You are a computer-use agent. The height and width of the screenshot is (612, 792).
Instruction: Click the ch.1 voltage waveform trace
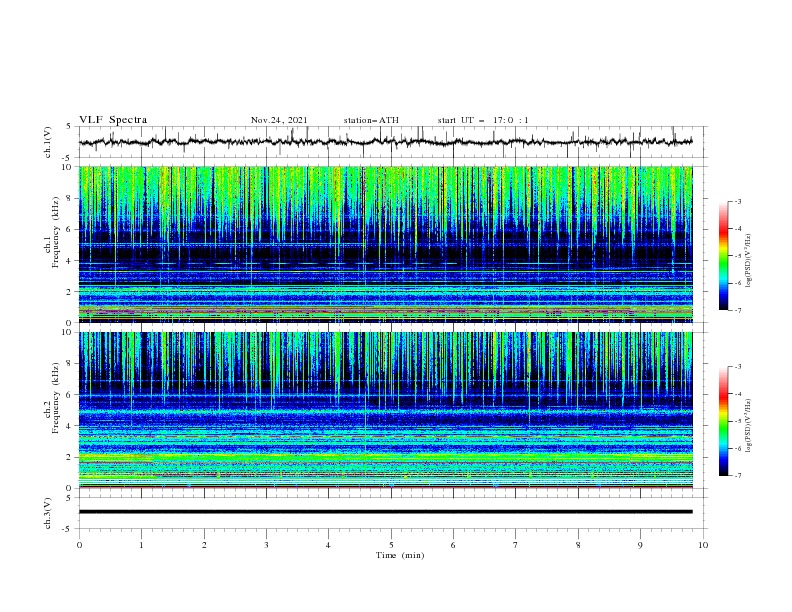click(x=385, y=142)
